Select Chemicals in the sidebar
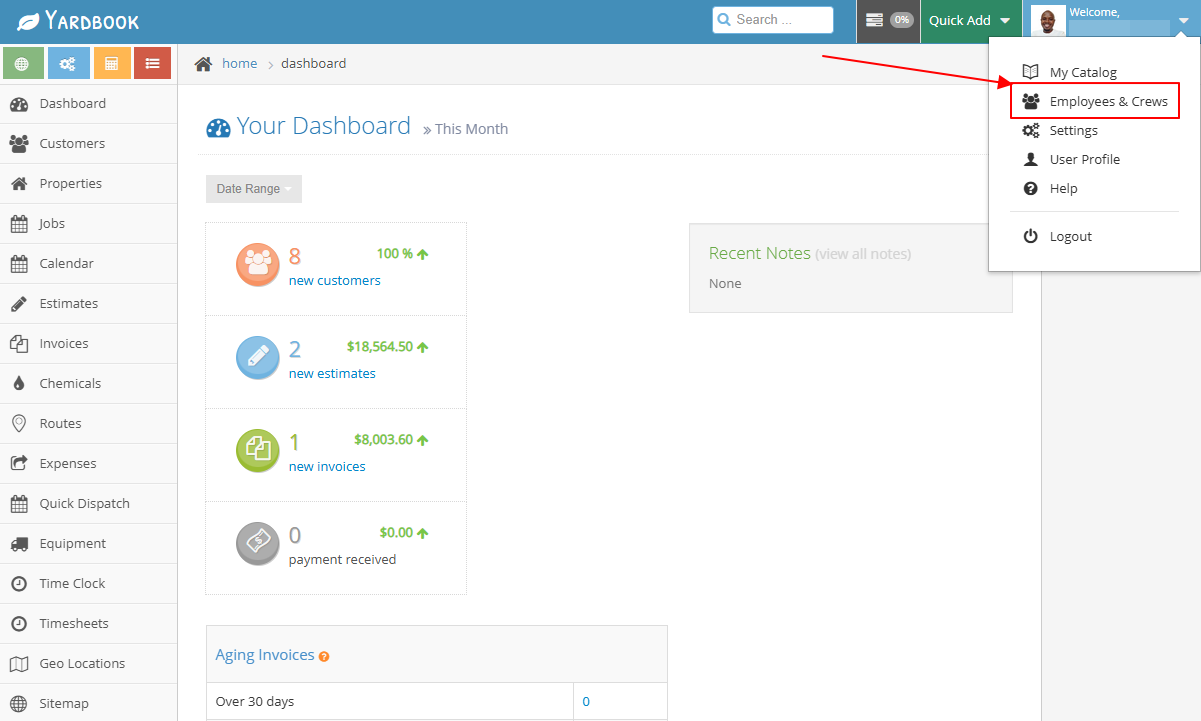 pos(88,383)
